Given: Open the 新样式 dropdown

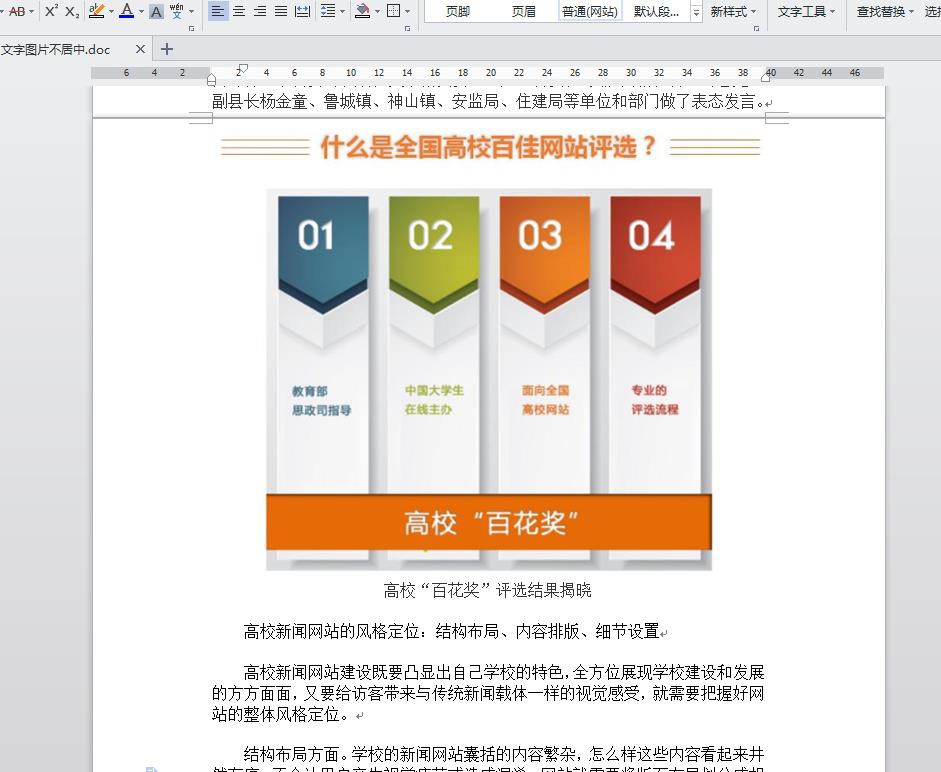Looking at the screenshot, I should coord(734,12).
